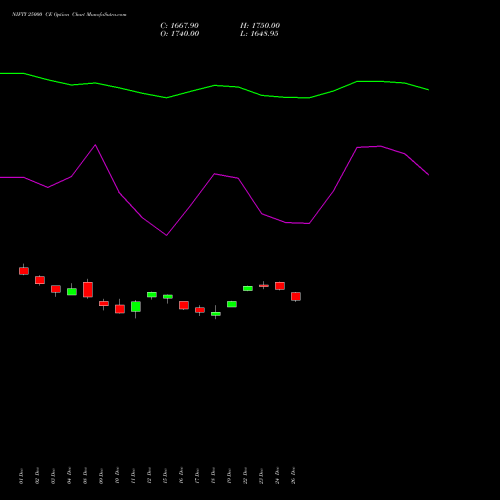Click the 23 Dec date axis label

[x=261, y=476]
